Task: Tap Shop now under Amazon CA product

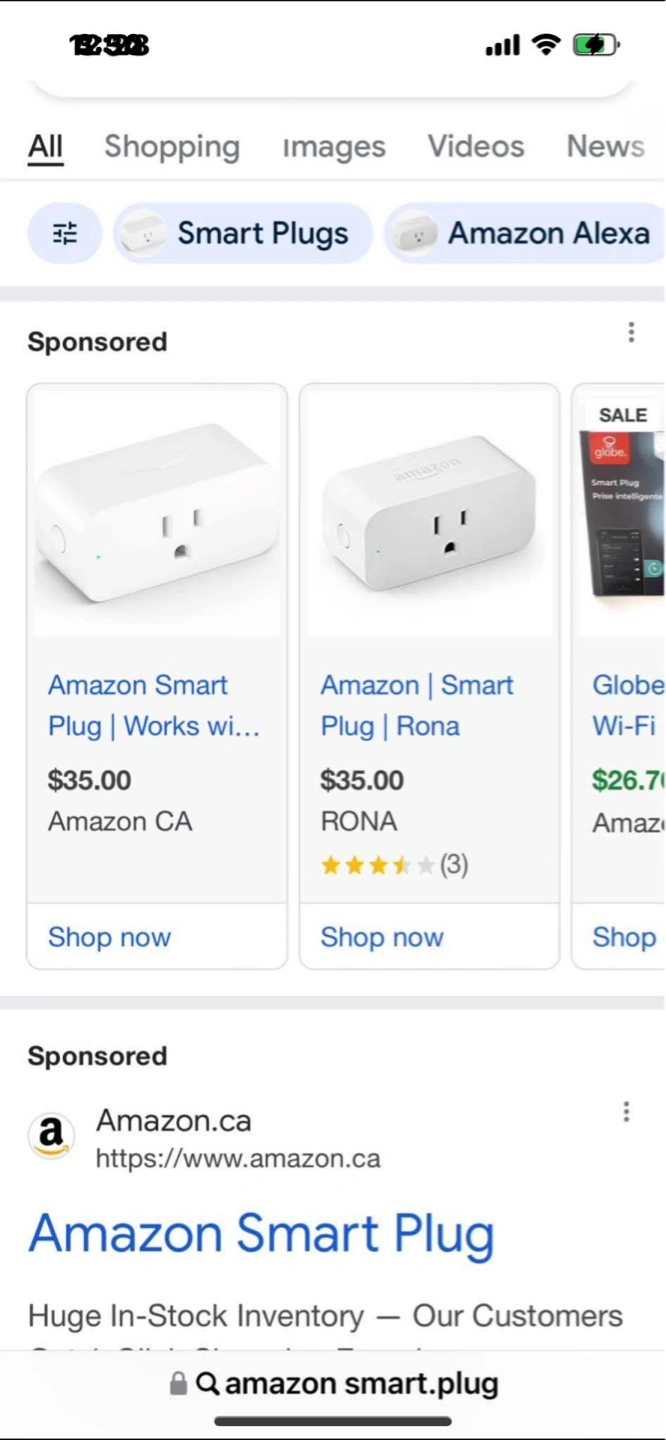Action: (109, 937)
